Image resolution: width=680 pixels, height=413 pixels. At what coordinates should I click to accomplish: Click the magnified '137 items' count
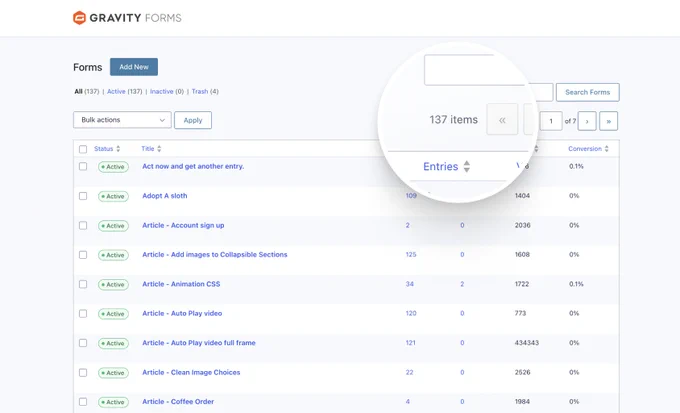[x=454, y=120]
